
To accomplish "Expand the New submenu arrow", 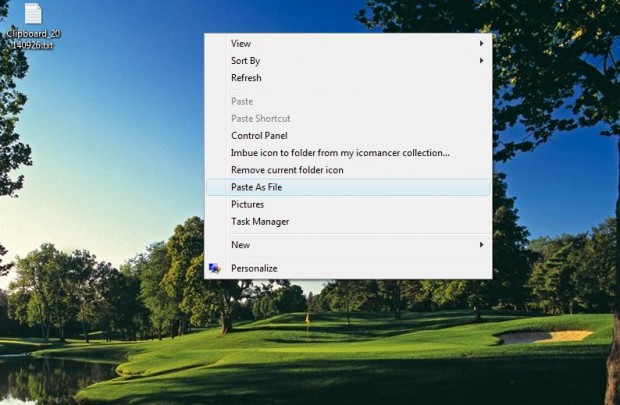I will coord(481,245).
